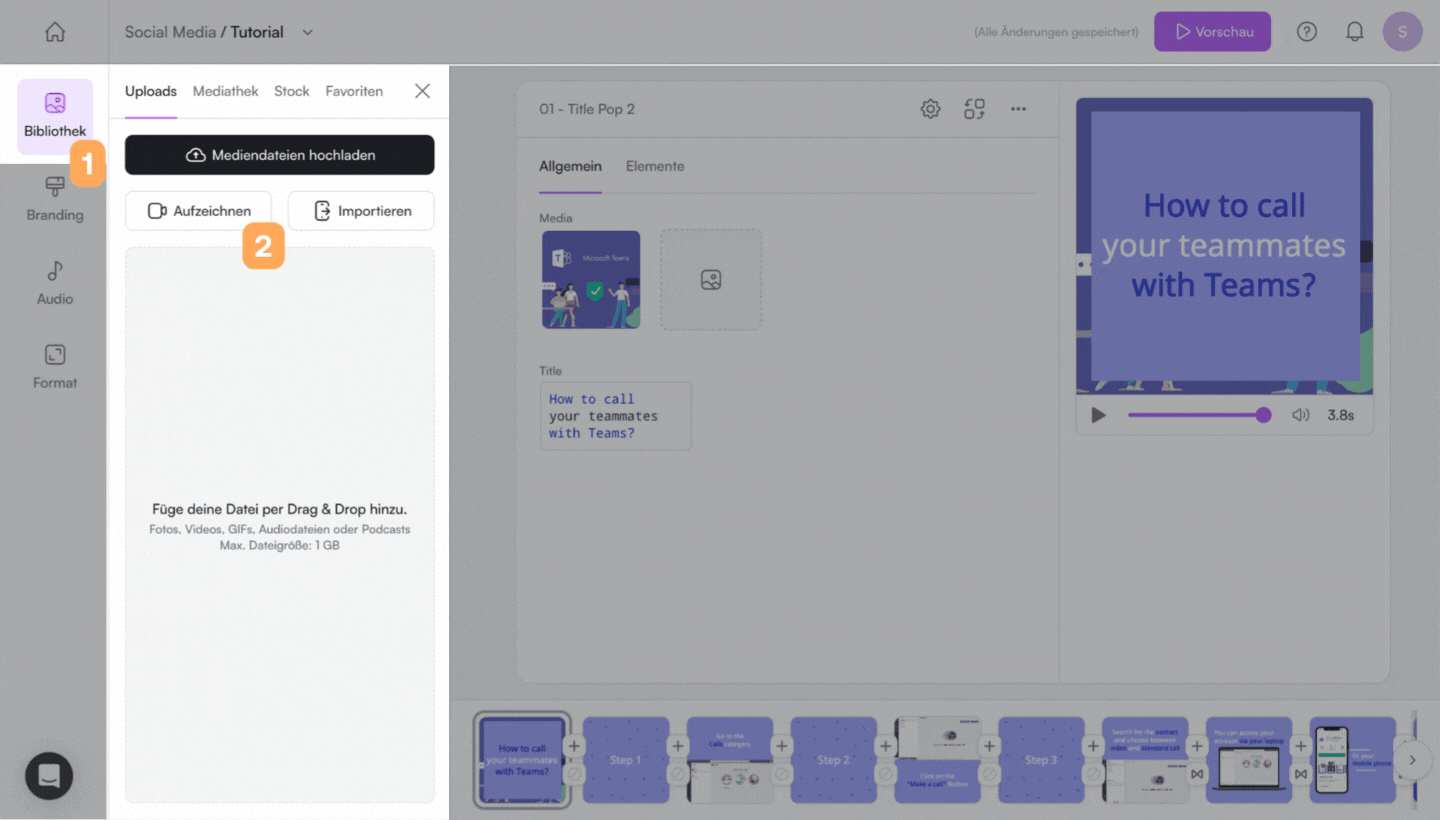The height and width of the screenshot is (820, 1440).
Task: Add scene between search contact and laptop scenes
Action: tap(1197, 746)
